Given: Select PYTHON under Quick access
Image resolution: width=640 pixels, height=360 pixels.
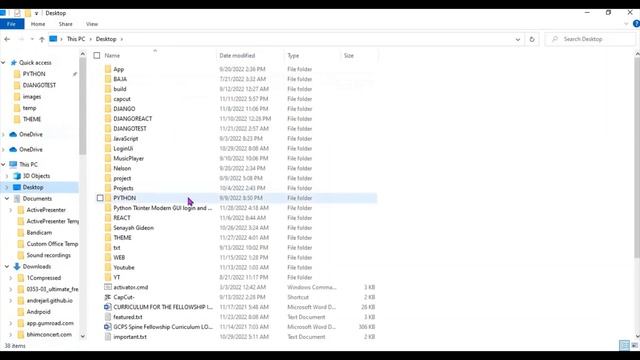Looking at the screenshot, I should coord(34,74).
